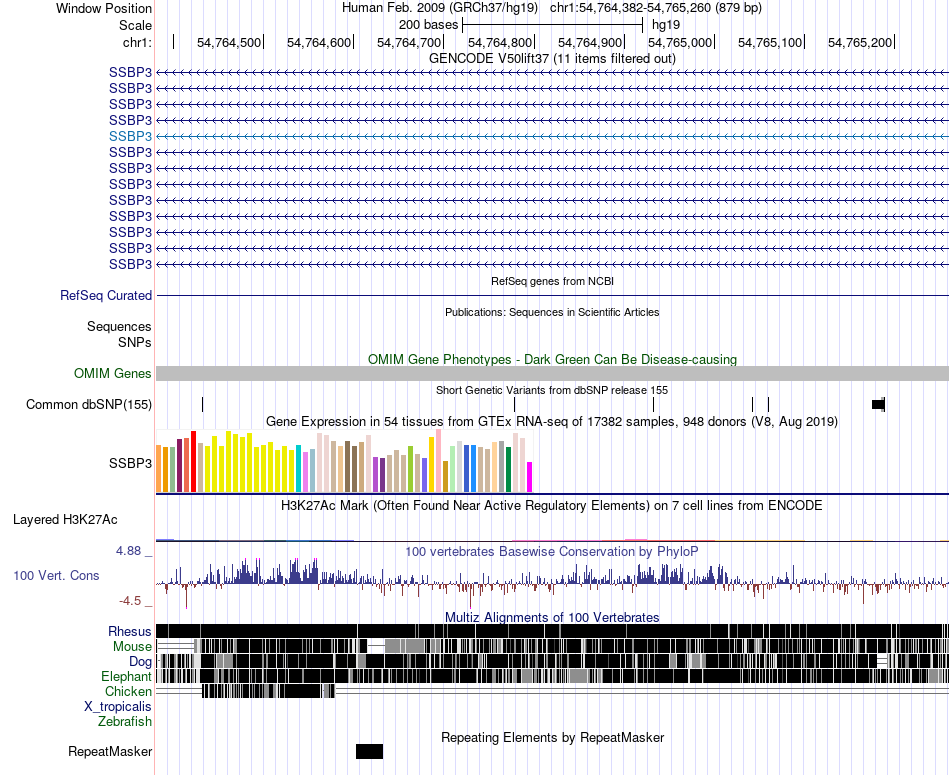Click the 4.88 upper scale value

(x=128, y=551)
